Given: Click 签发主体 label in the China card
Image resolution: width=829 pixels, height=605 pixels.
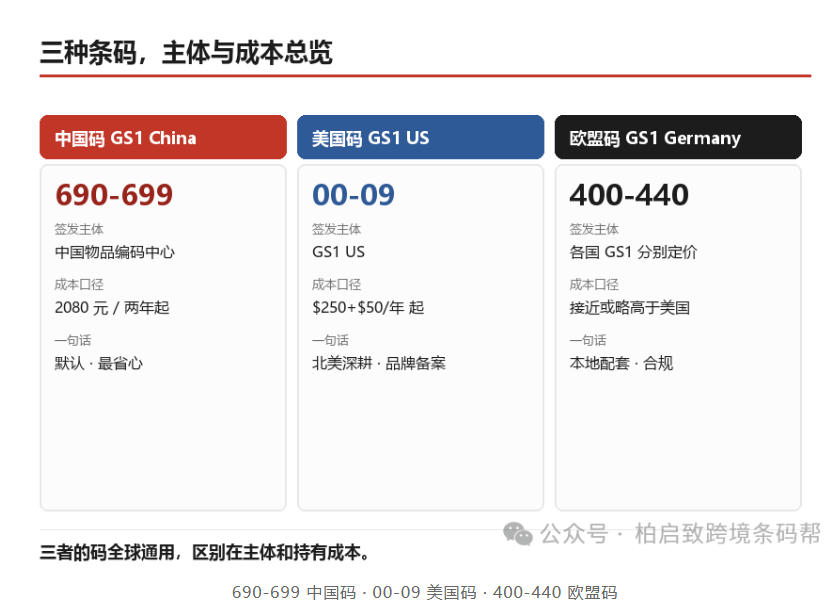Looking at the screenshot, I should (x=79, y=229).
